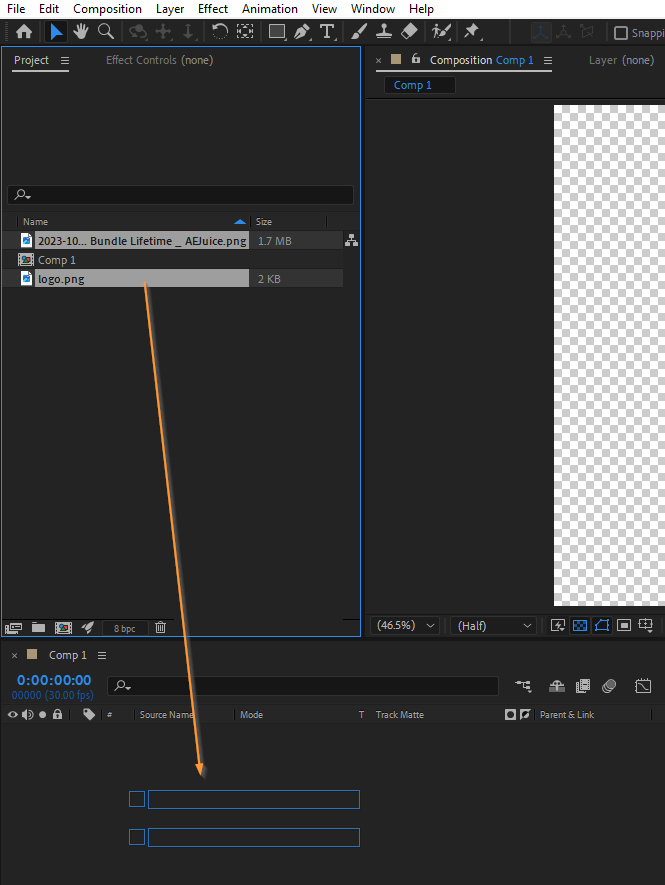Toggle the transparency grid button
This screenshot has height=885, width=665.
pos(580,625)
